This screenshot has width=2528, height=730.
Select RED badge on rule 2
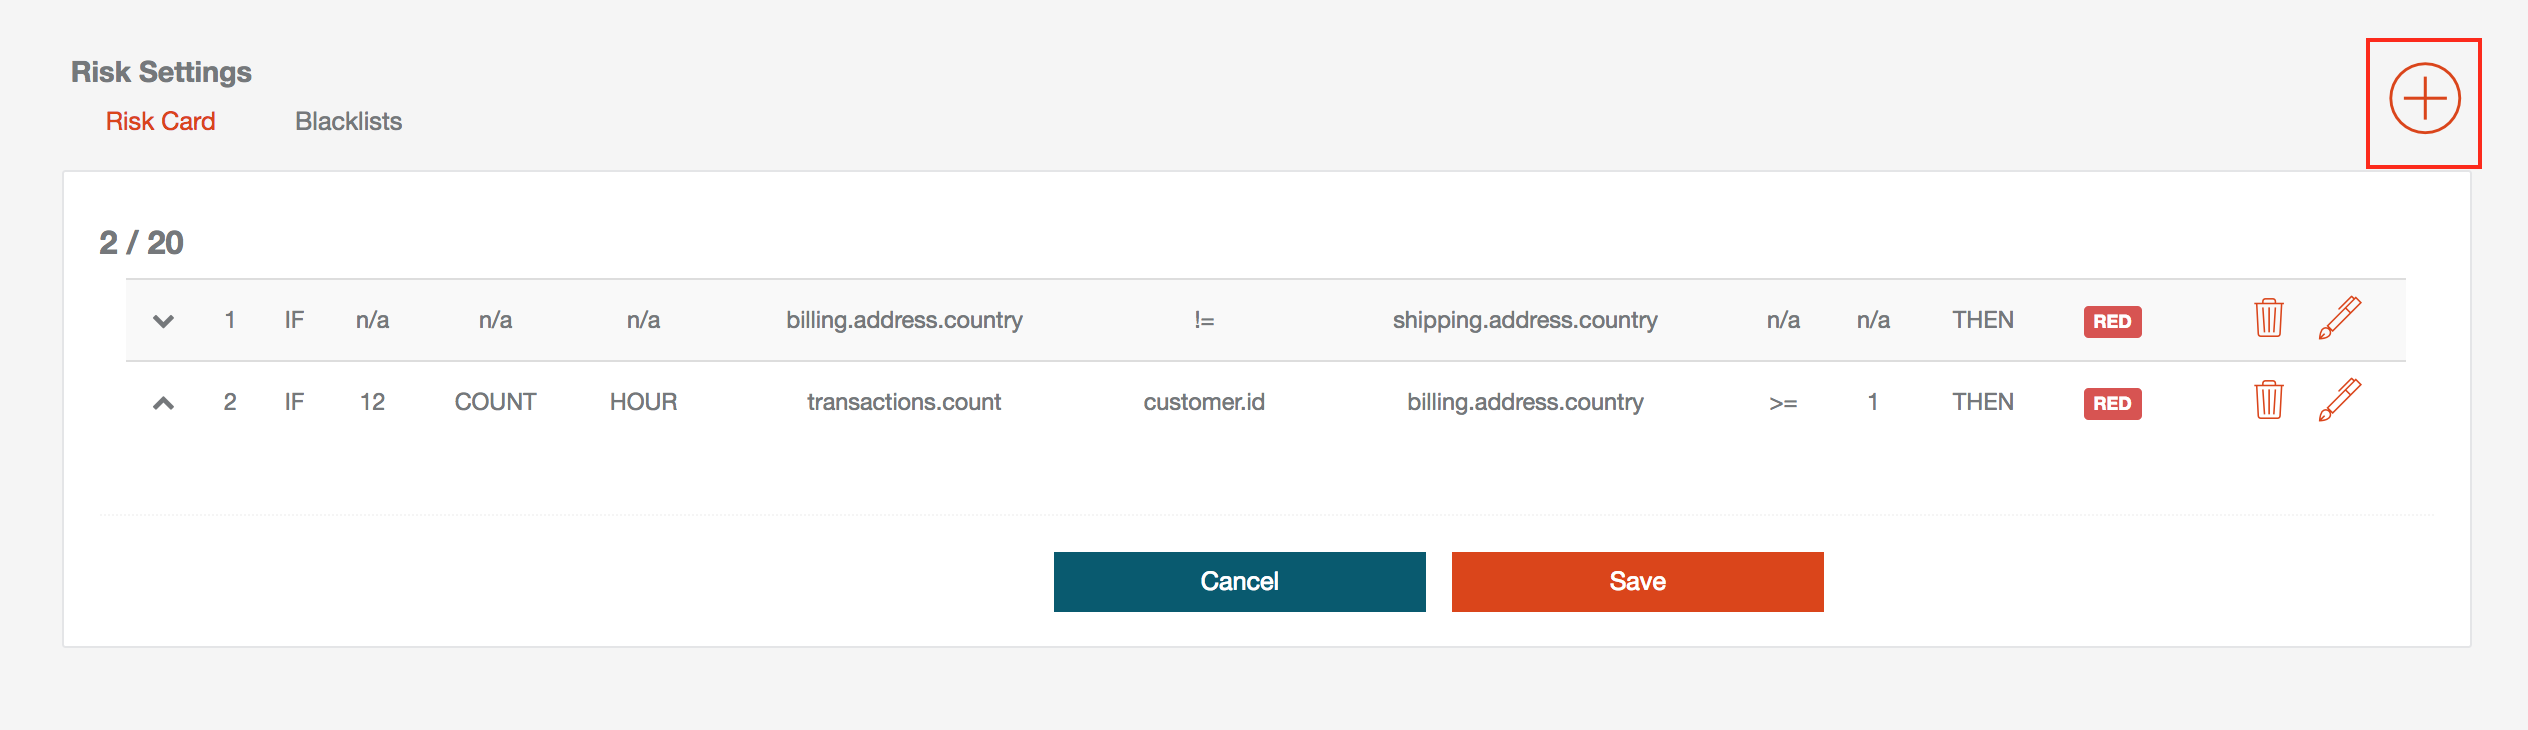coord(2112,403)
